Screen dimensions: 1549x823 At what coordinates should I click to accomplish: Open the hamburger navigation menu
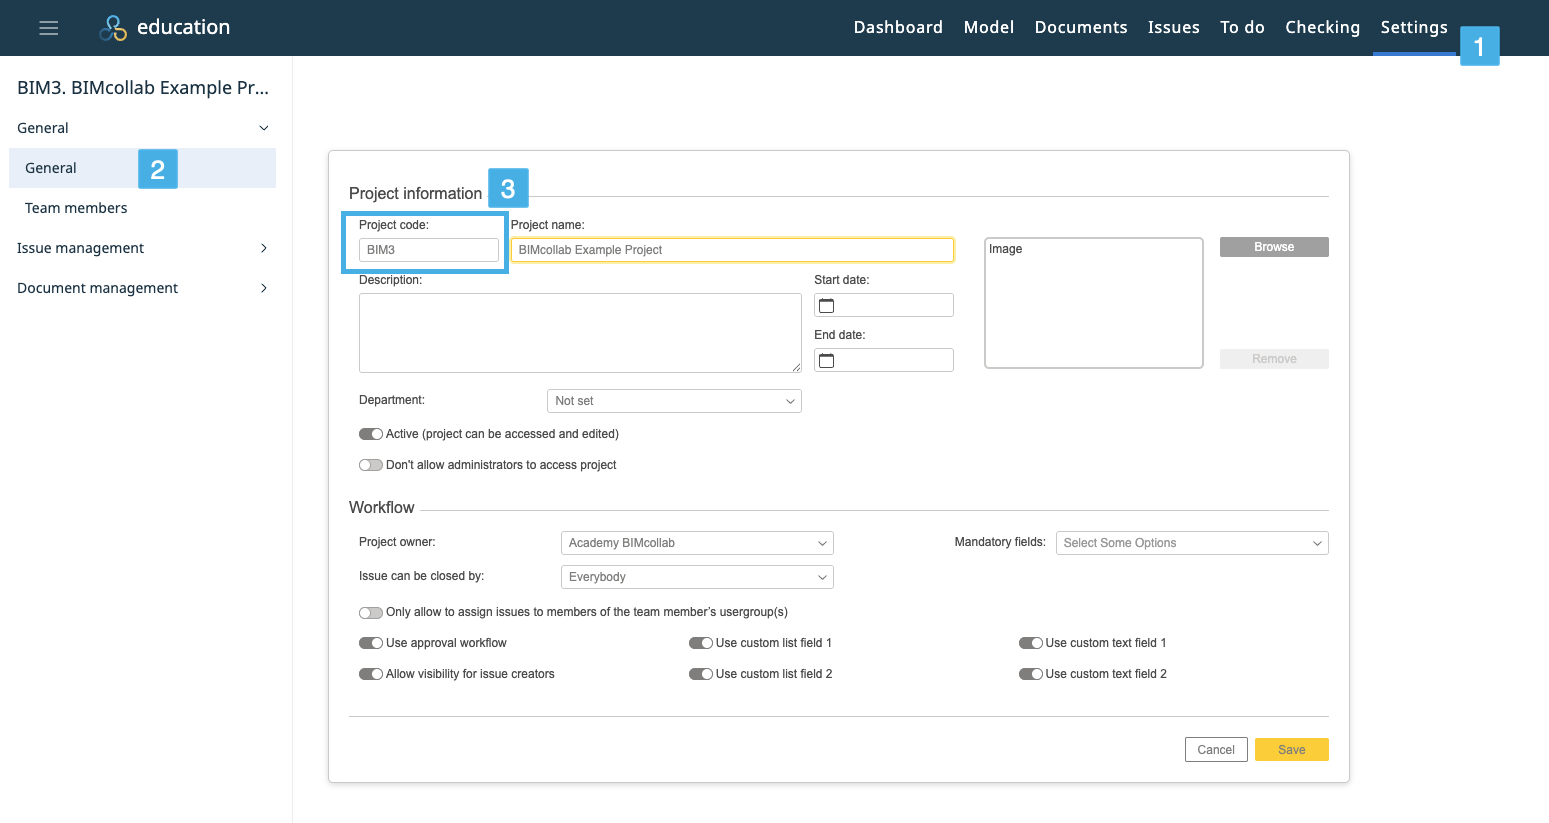(48, 28)
